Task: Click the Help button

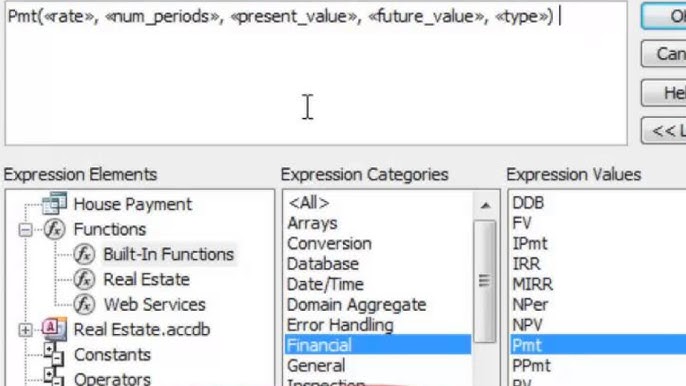Action: click(x=664, y=92)
